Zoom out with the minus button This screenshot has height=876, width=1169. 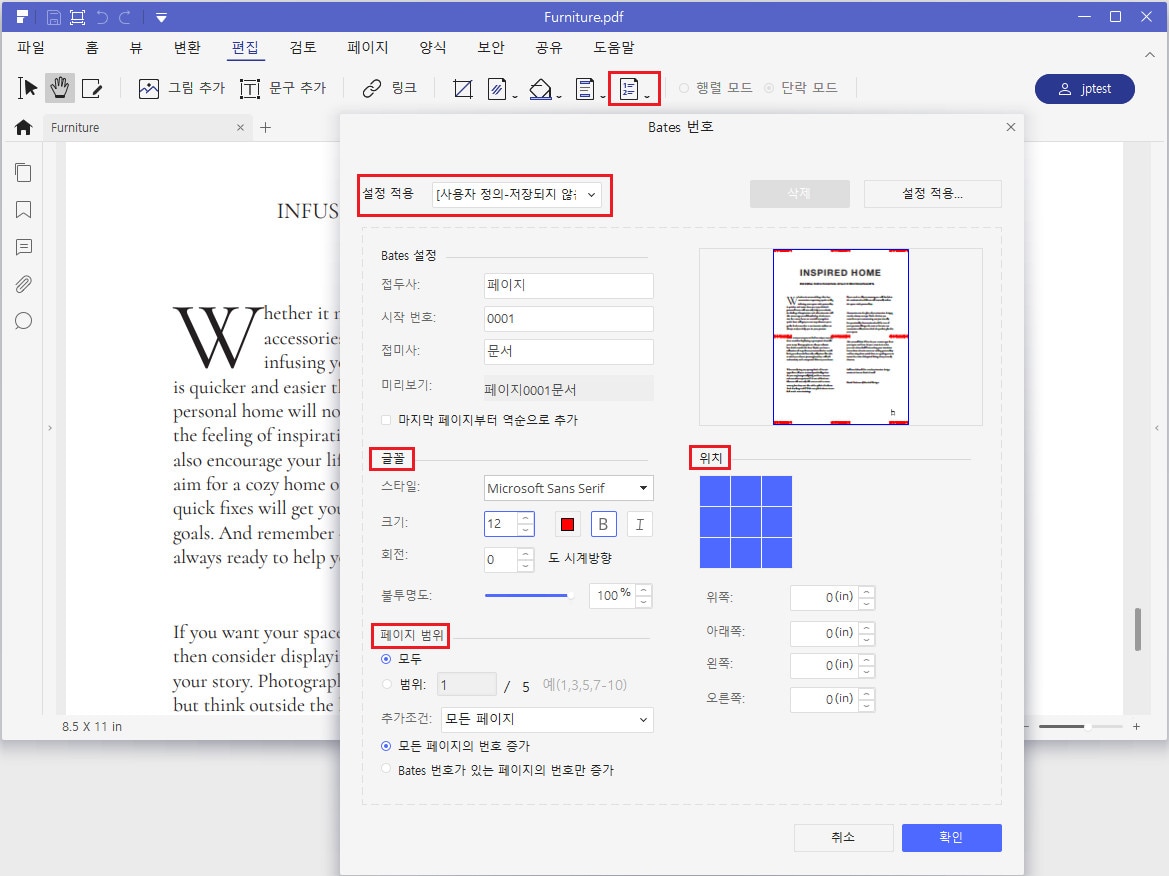pos(1027,726)
